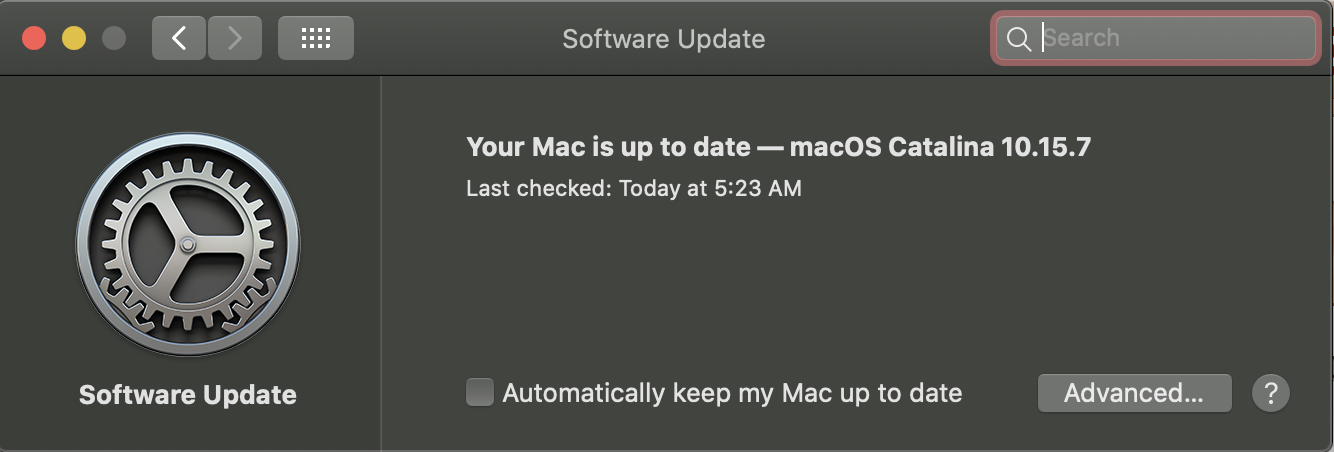The height and width of the screenshot is (452, 1334).
Task: Click "Automatically keep my Mac up to date" label
Action: 732,393
